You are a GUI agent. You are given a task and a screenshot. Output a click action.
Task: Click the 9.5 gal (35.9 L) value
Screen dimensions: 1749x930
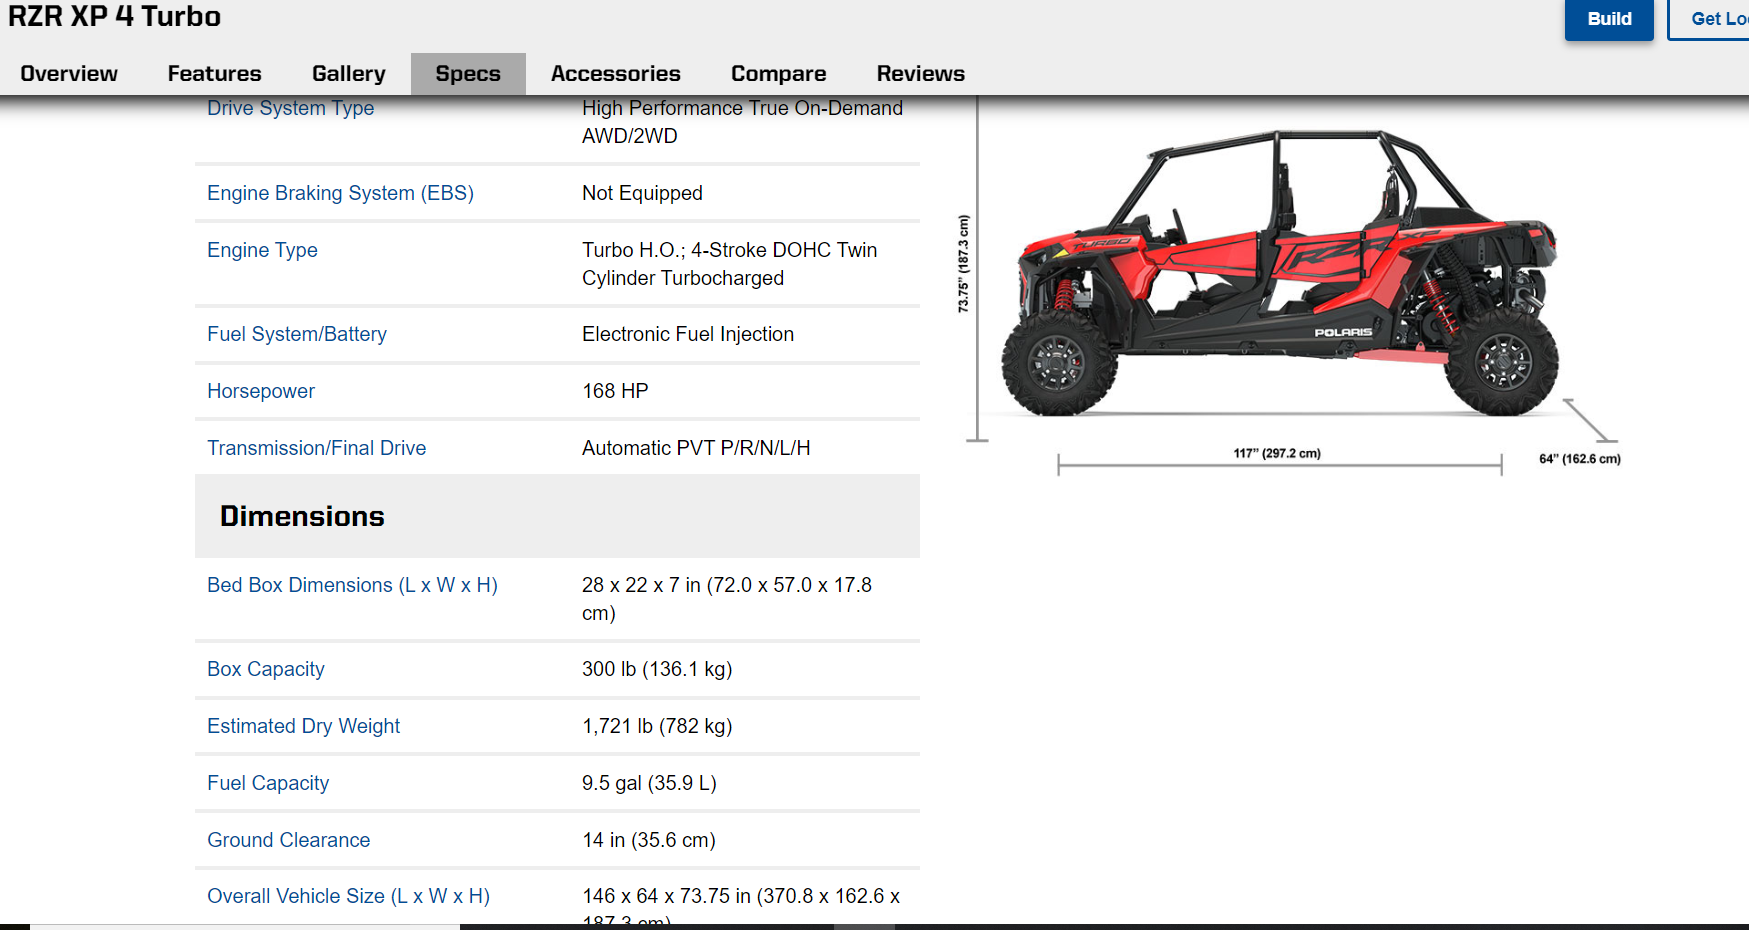click(x=649, y=783)
